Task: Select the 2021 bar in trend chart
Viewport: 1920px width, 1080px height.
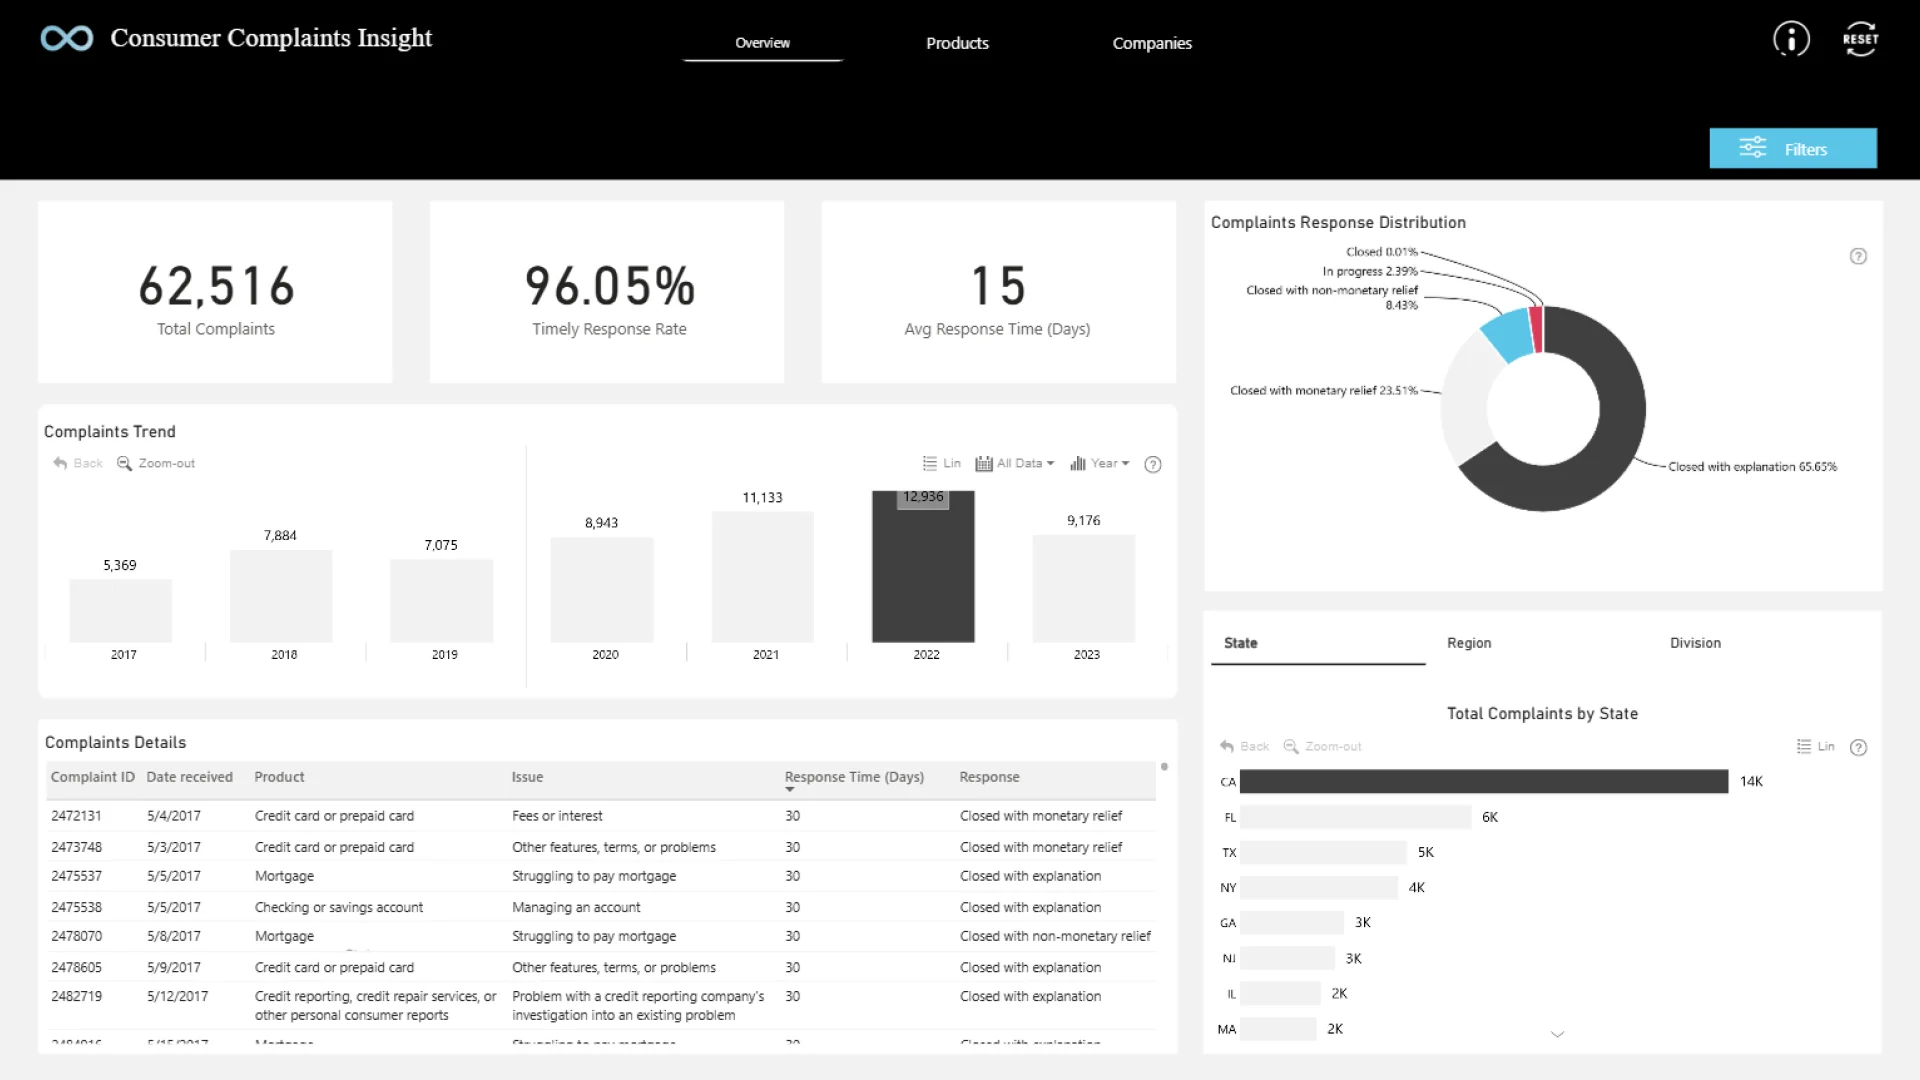Action: pyautogui.click(x=762, y=576)
